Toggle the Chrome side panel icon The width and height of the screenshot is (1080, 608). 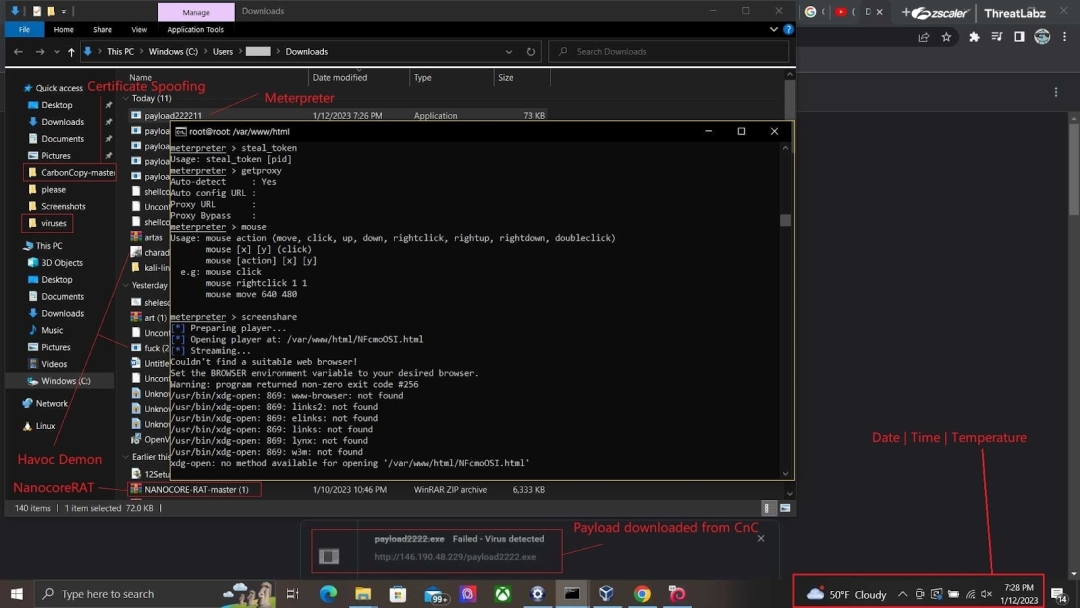[1019, 37]
